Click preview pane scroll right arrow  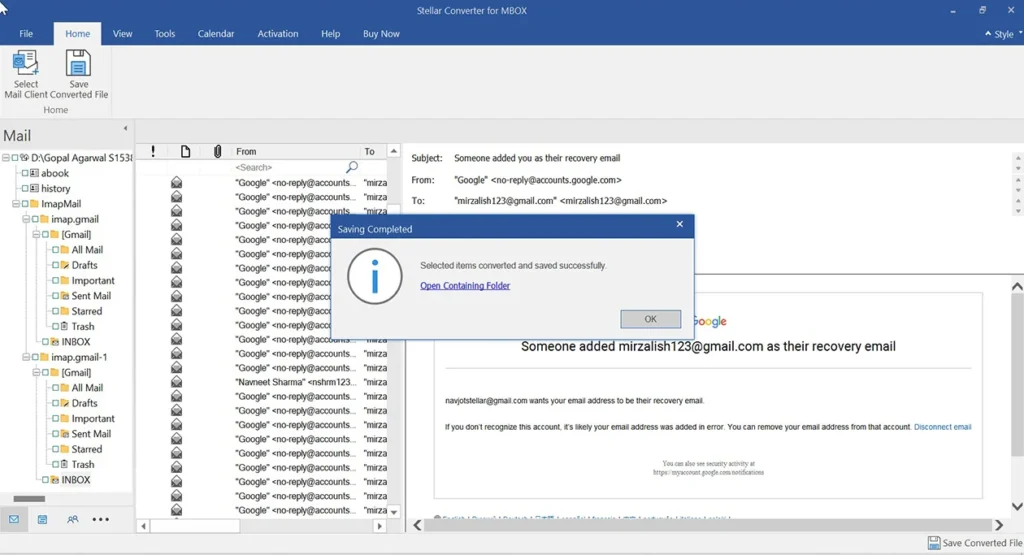(x=999, y=525)
